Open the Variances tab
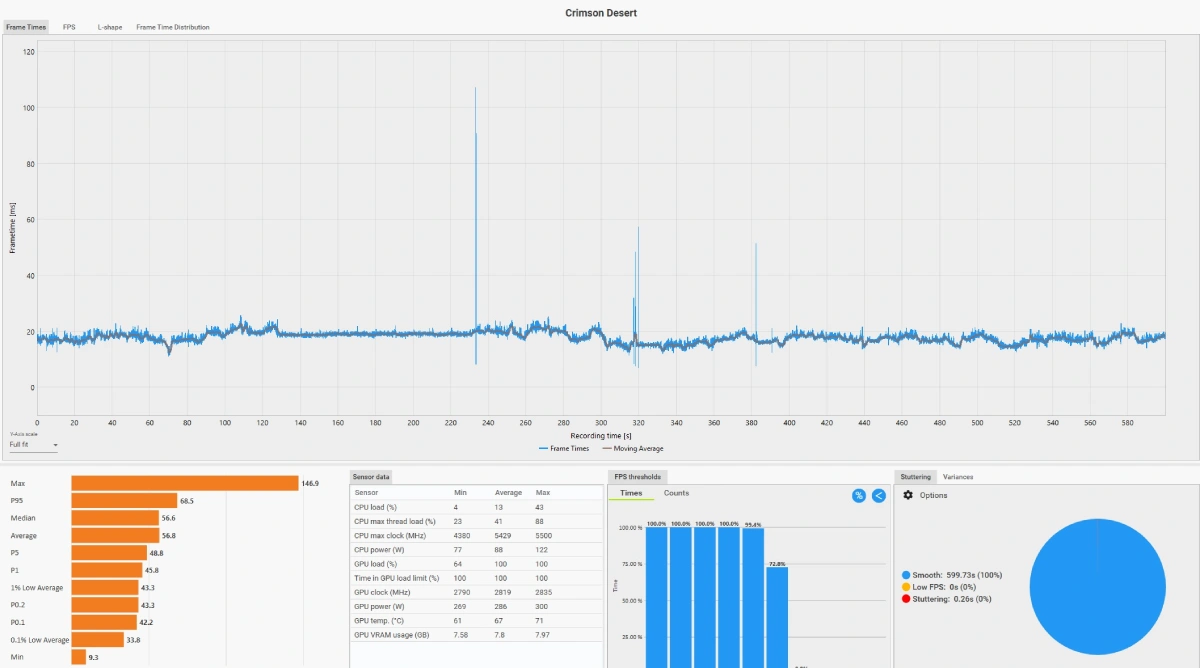Viewport: 1200px width, 668px height. tap(958, 477)
